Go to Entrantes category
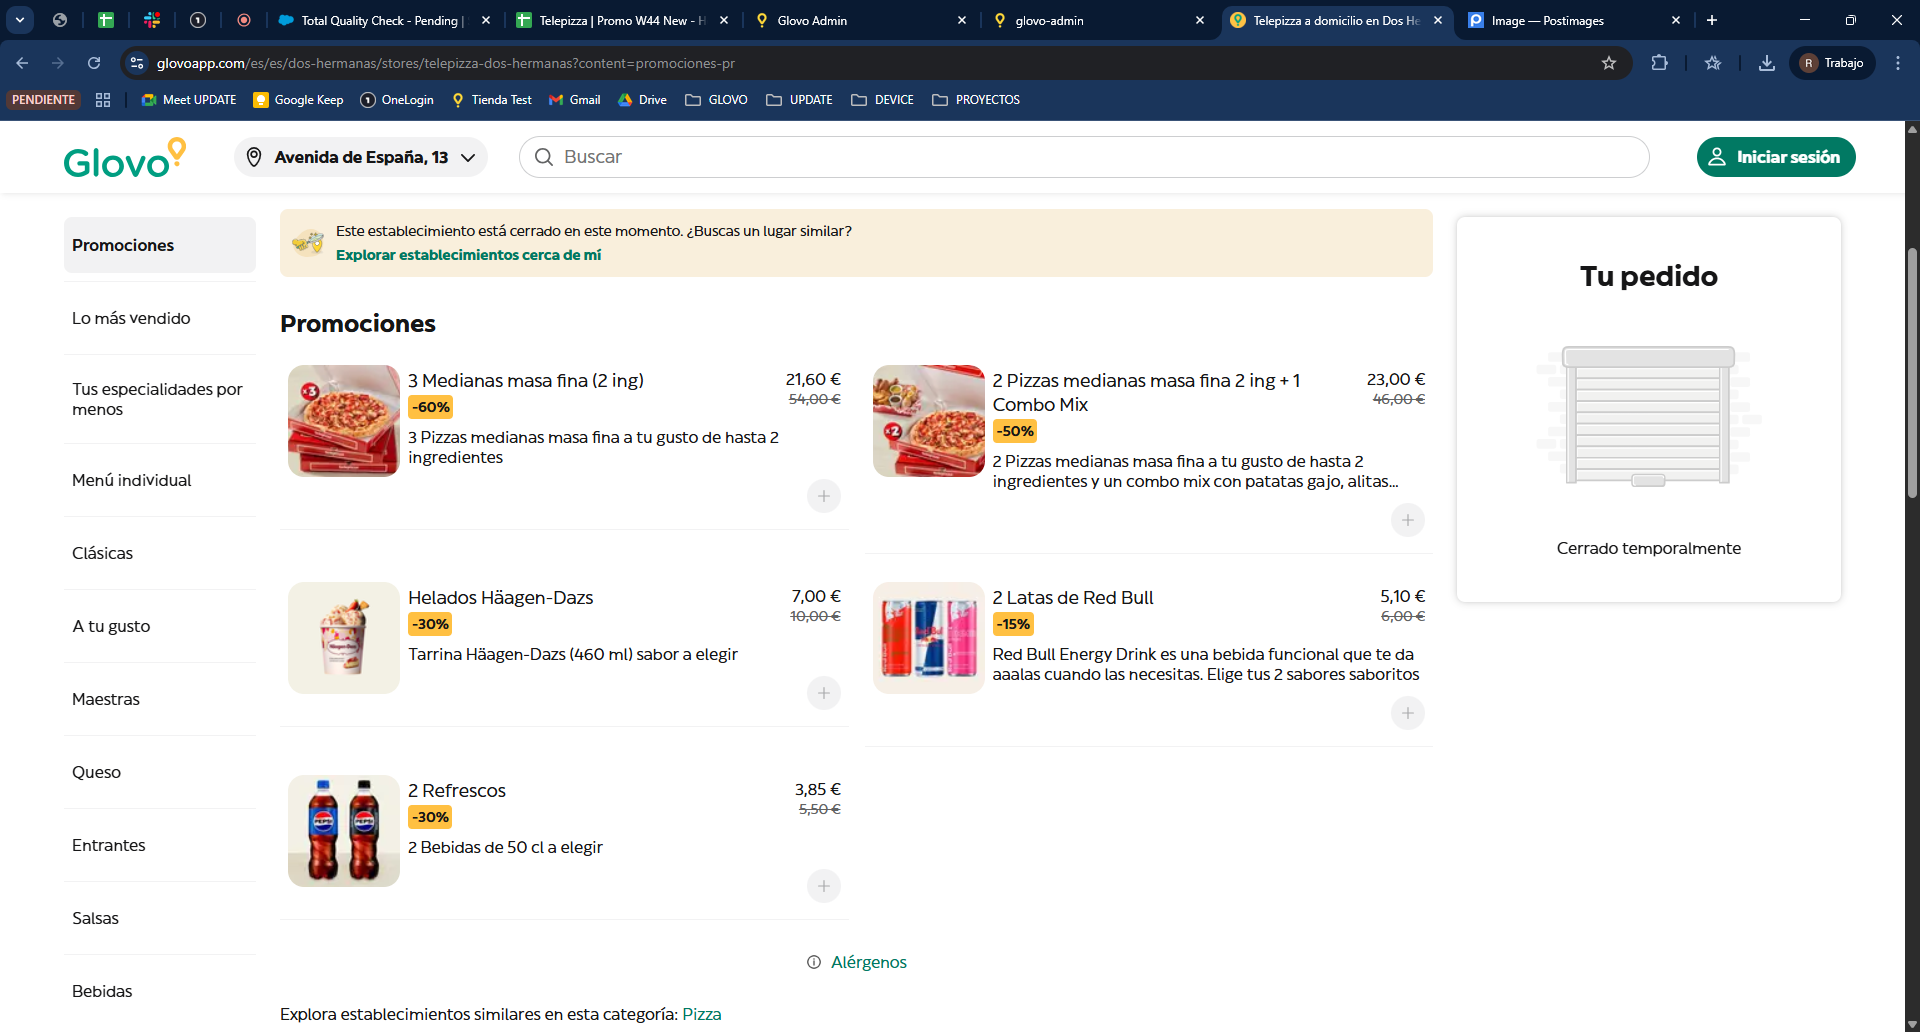 (160, 845)
